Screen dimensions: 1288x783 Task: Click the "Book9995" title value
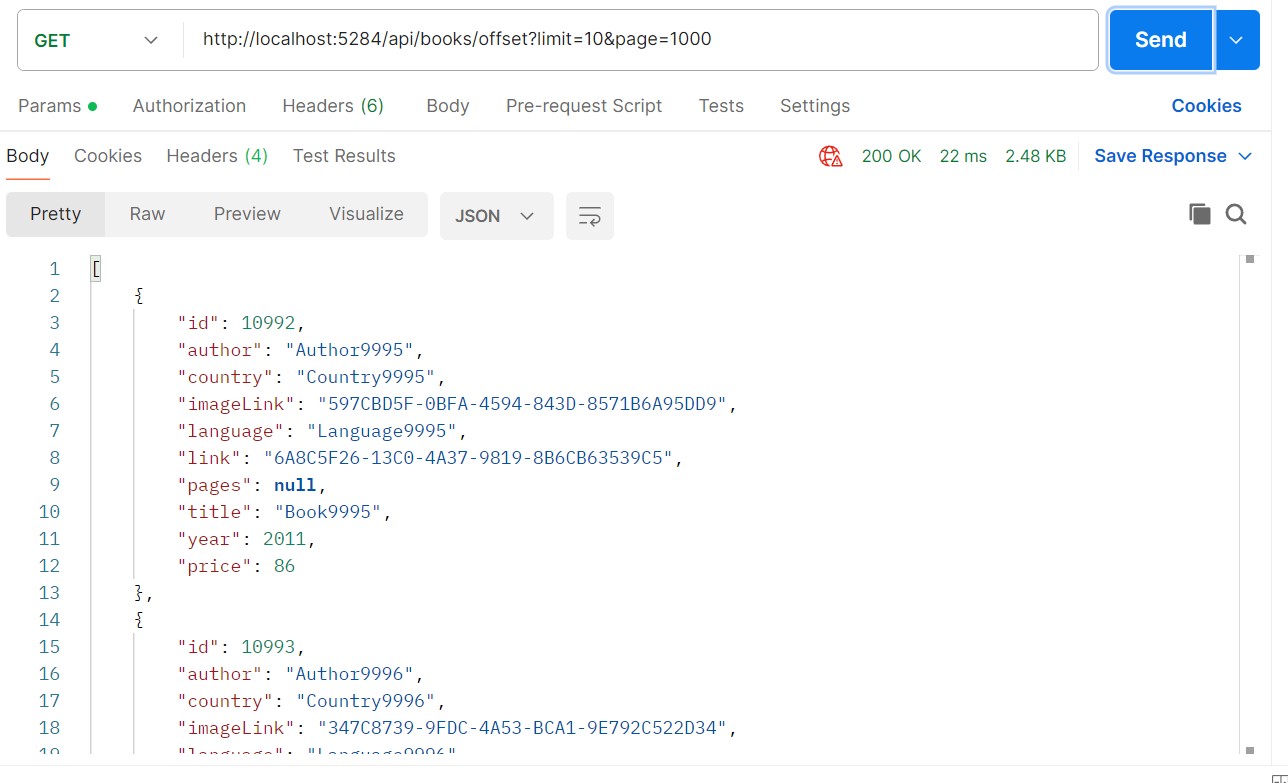(328, 512)
